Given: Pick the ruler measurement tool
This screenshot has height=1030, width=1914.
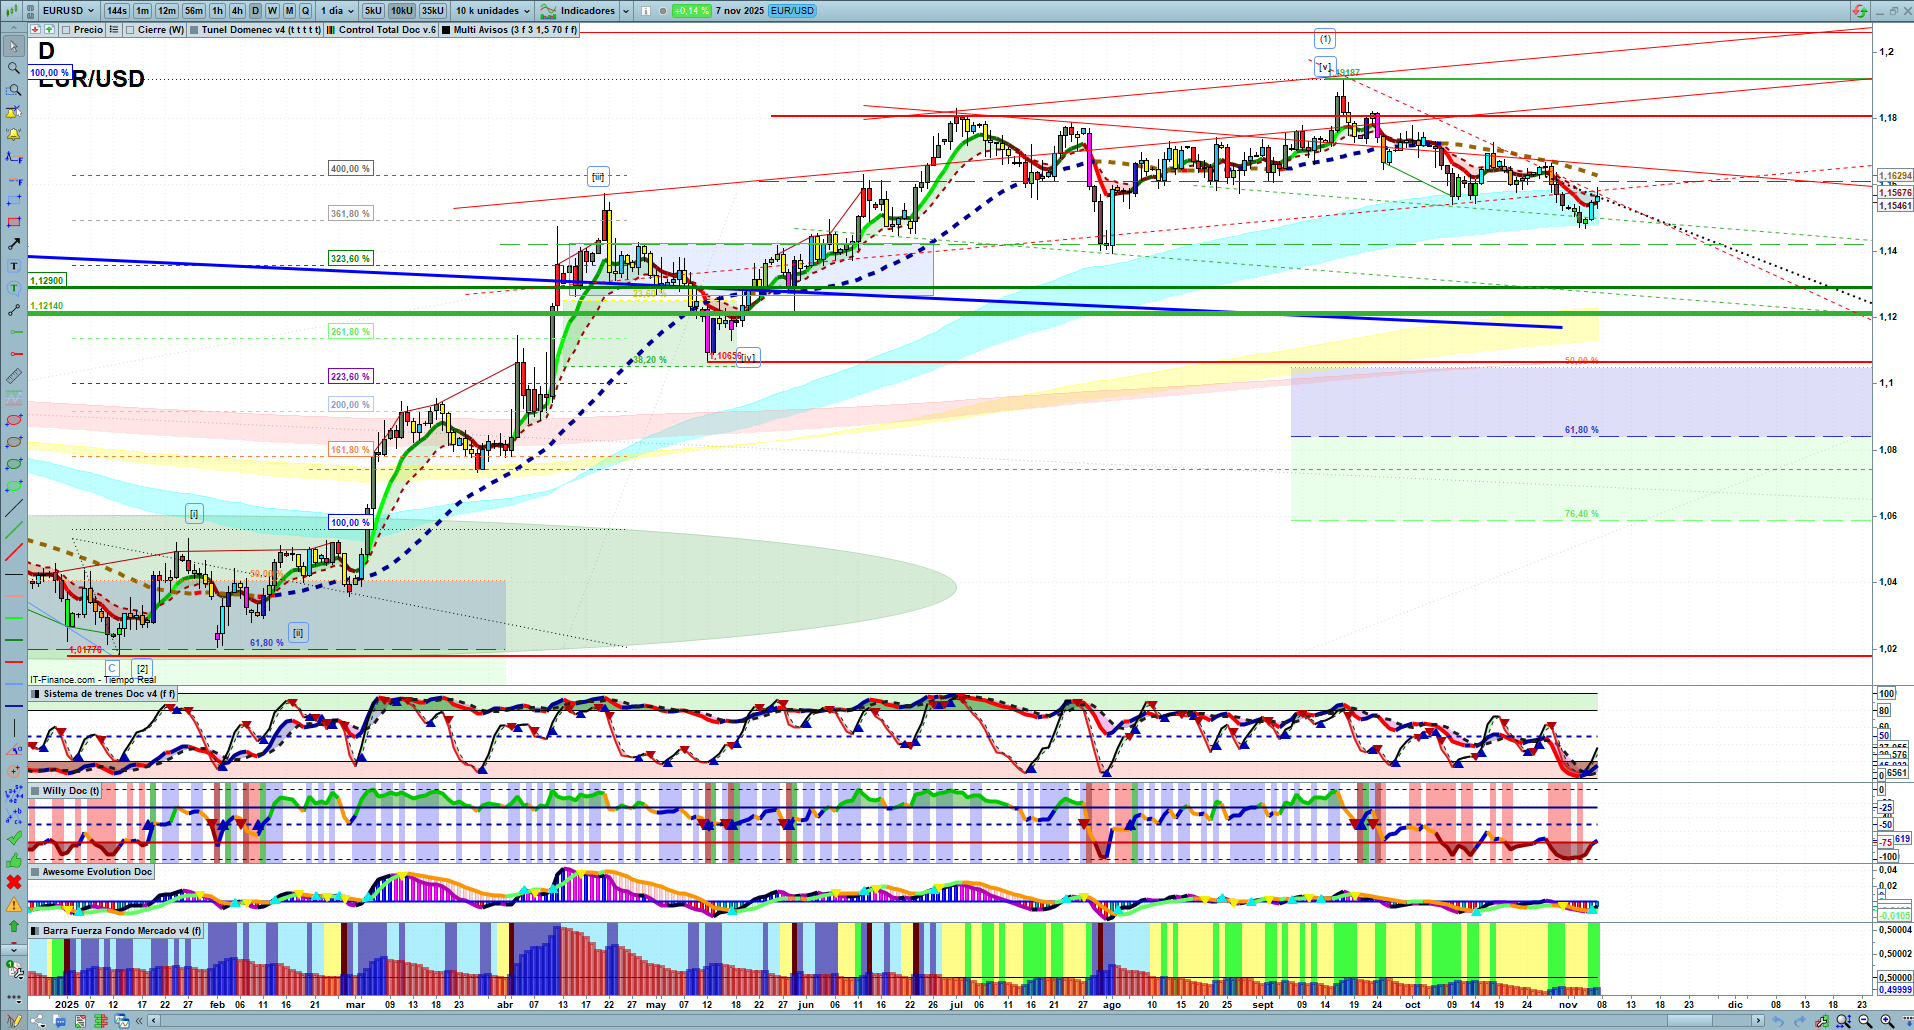Looking at the screenshot, I should (14, 376).
